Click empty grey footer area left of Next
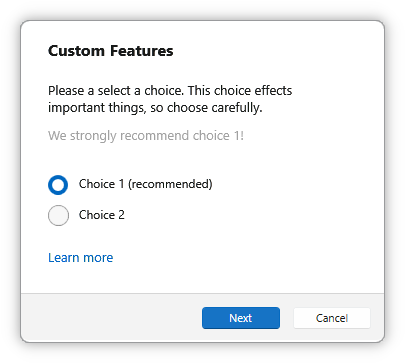Screen dimensions: 405x363 (x=112, y=318)
